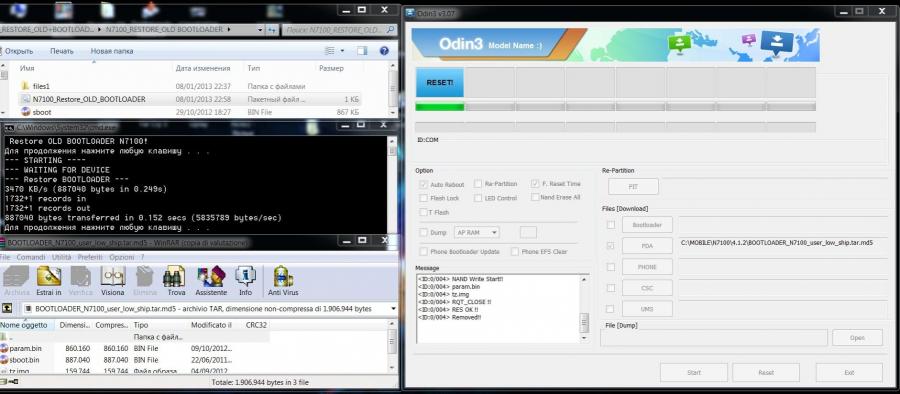Open the WinRAR archive path dropdown
Screen dimensions: 900x394
coord(393,308)
